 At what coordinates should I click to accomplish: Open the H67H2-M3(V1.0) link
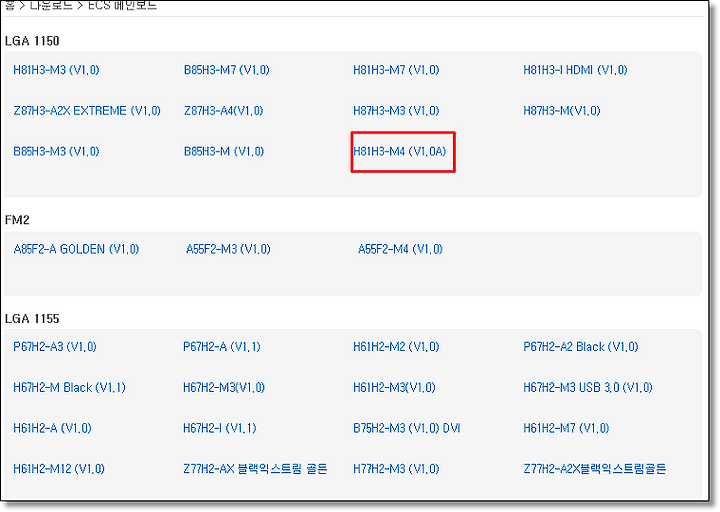[224, 388]
